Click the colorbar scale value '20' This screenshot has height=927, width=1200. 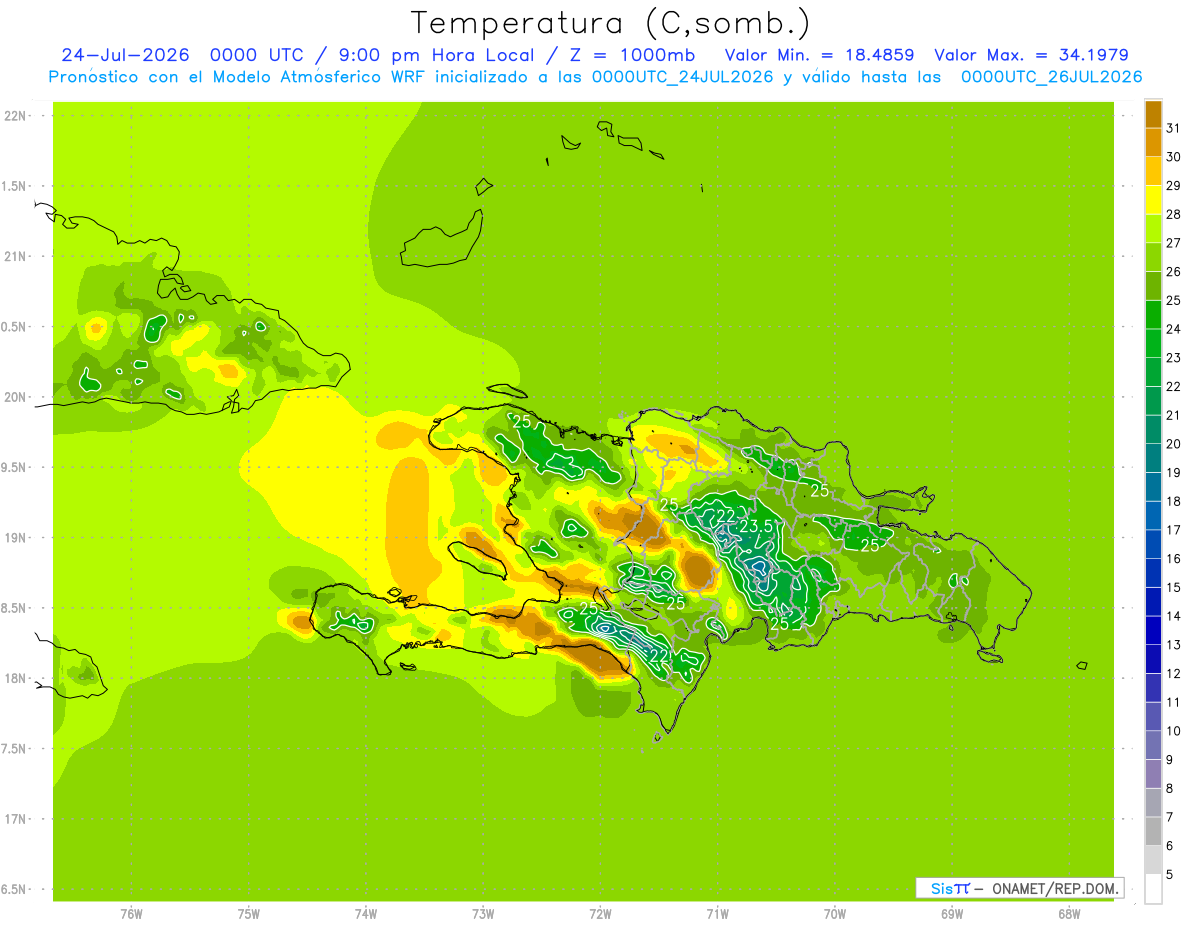[x=1174, y=444]
